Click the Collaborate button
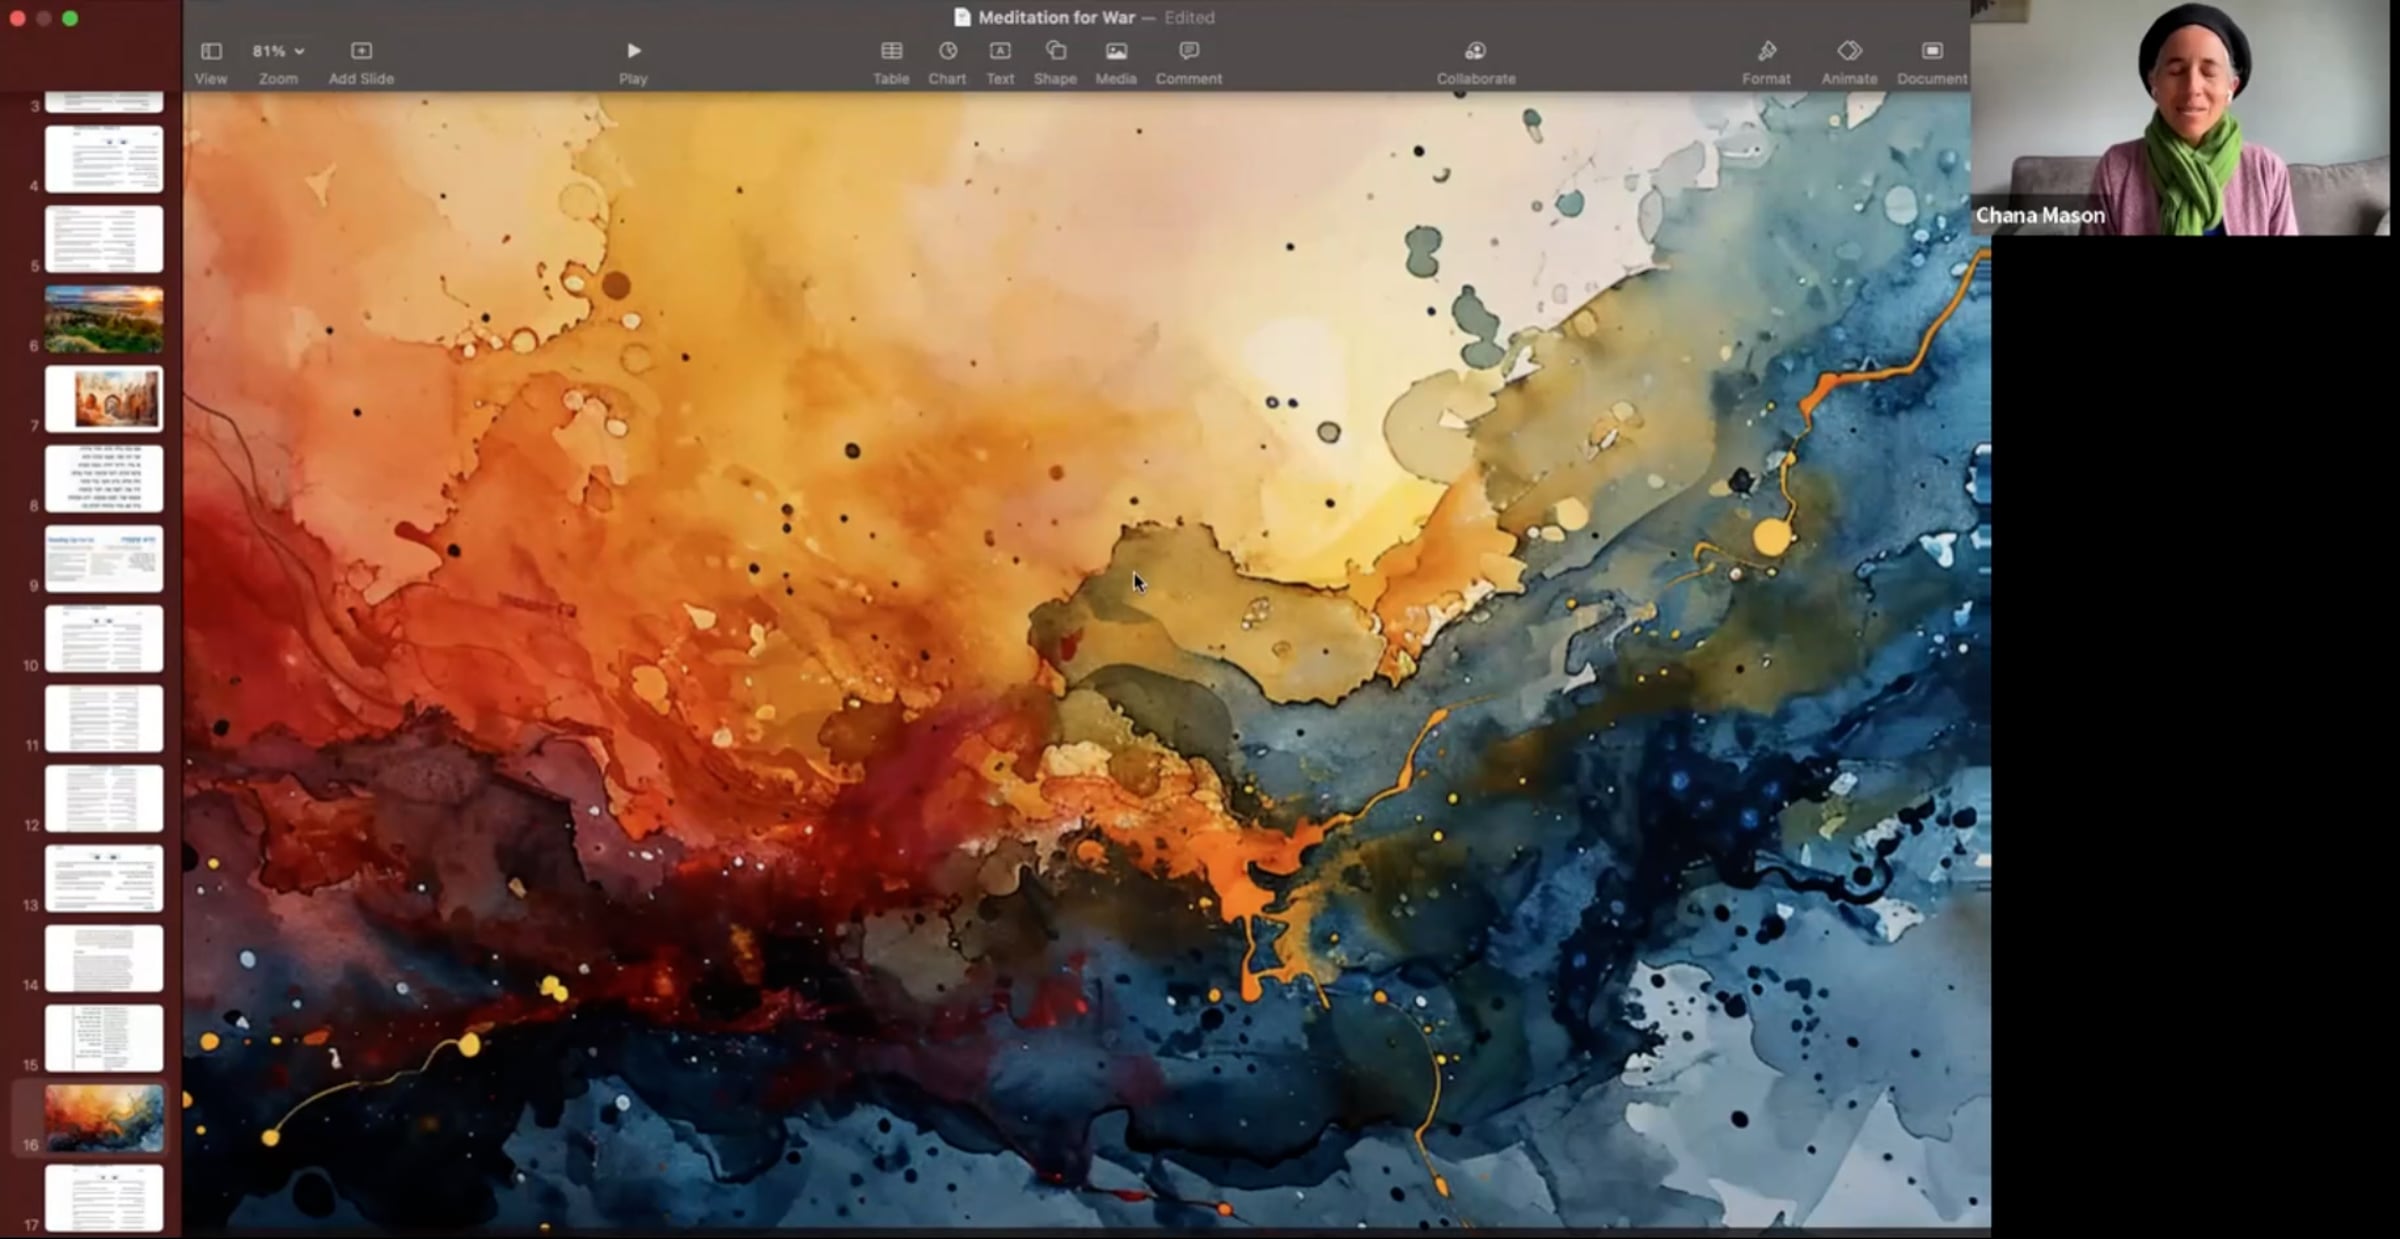This screenshot has width=2400, height=1239. pos(1475,51)
